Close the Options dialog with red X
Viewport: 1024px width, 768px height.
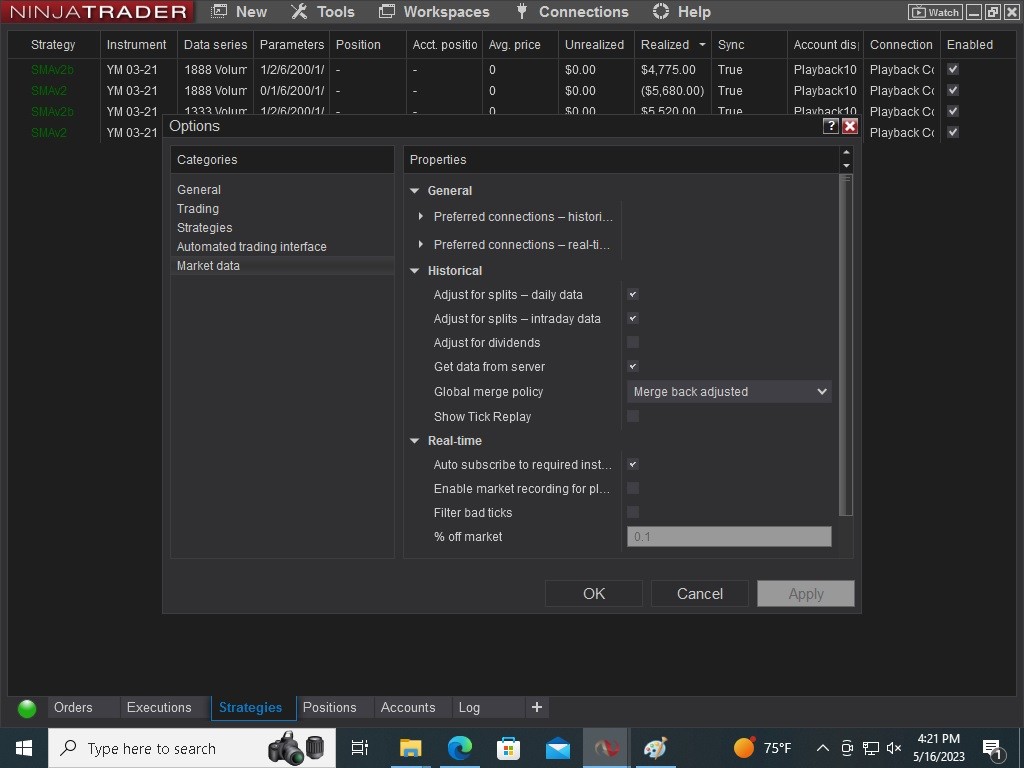pyautogui.click(x=850, y=126)
